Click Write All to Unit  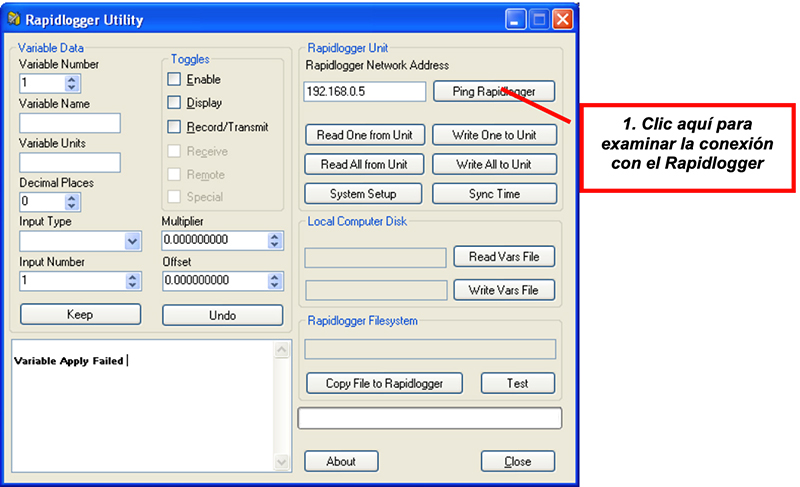pos(494,164)
